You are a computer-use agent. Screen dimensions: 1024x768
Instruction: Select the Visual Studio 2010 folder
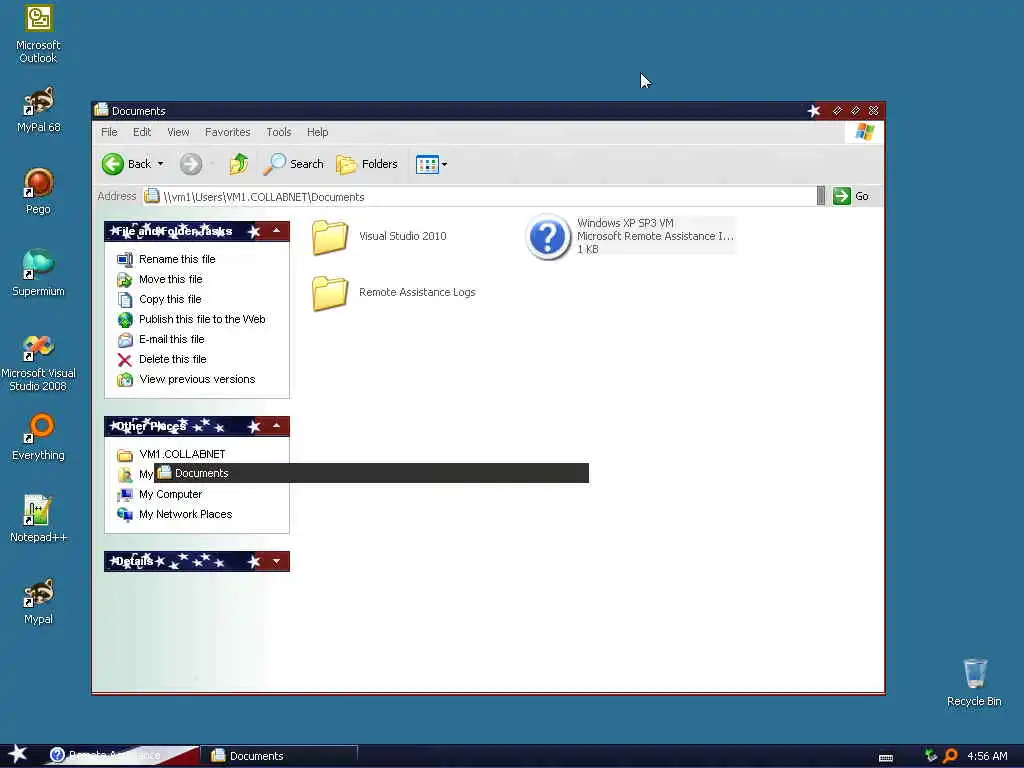(x=379, y=236)
